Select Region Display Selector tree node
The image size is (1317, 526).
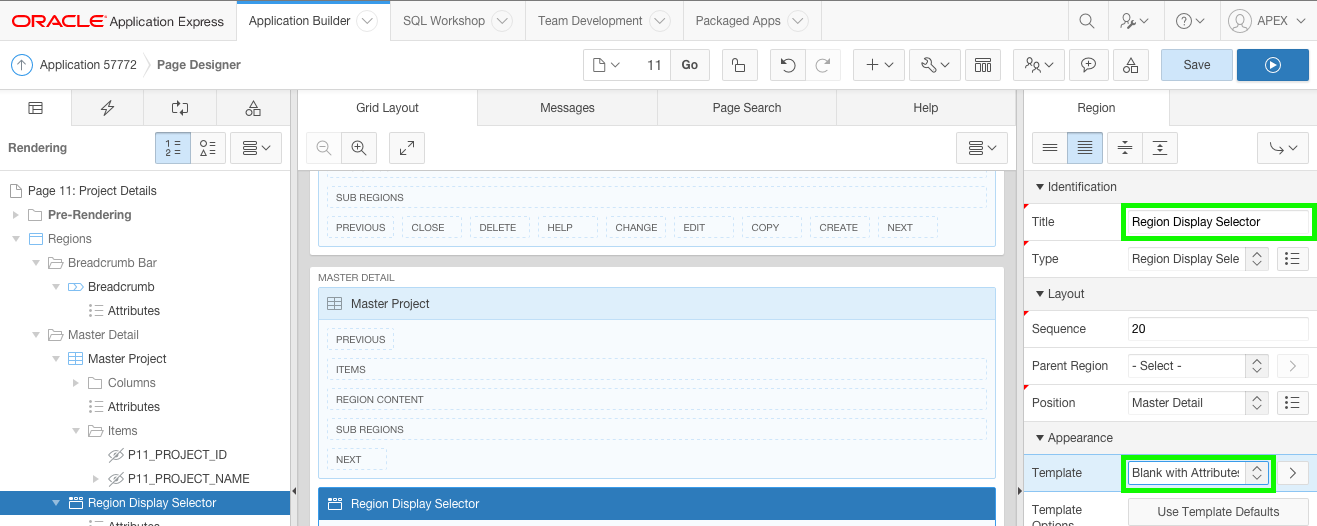coord(152,503)
